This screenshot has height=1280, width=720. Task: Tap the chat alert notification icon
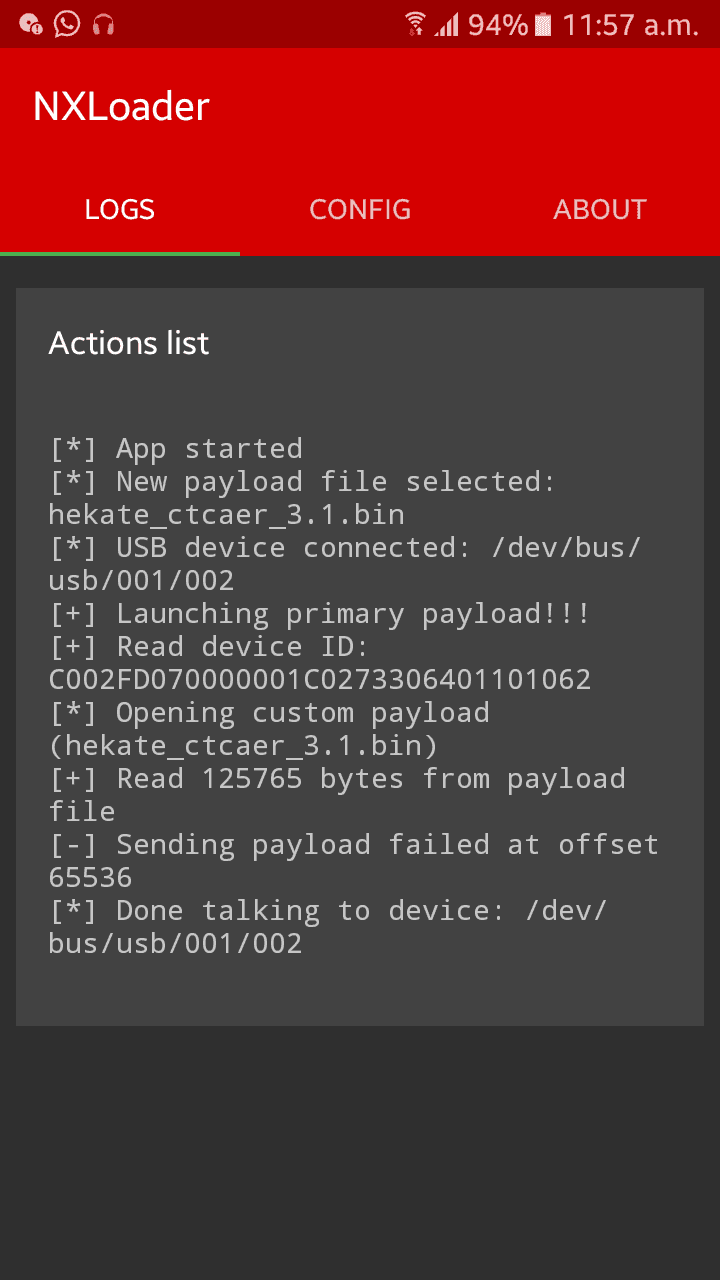[x=31, y=24]
